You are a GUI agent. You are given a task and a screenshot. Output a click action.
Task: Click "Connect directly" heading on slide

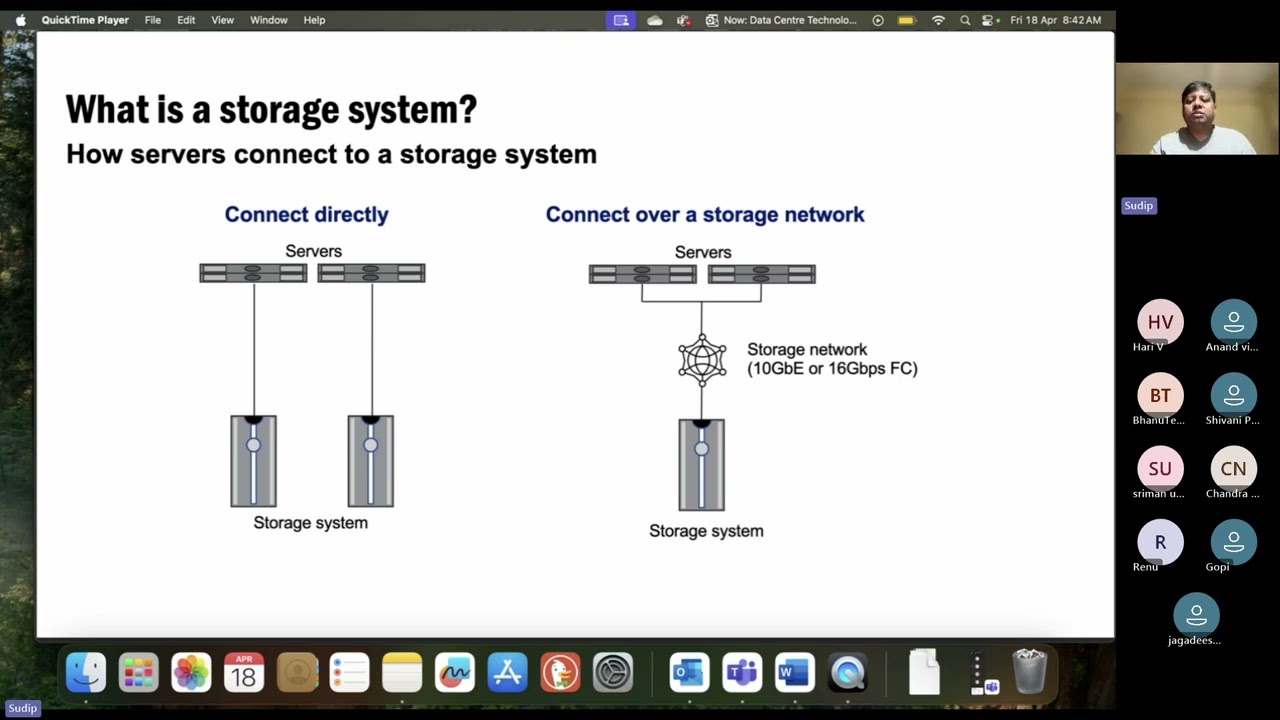306,214
